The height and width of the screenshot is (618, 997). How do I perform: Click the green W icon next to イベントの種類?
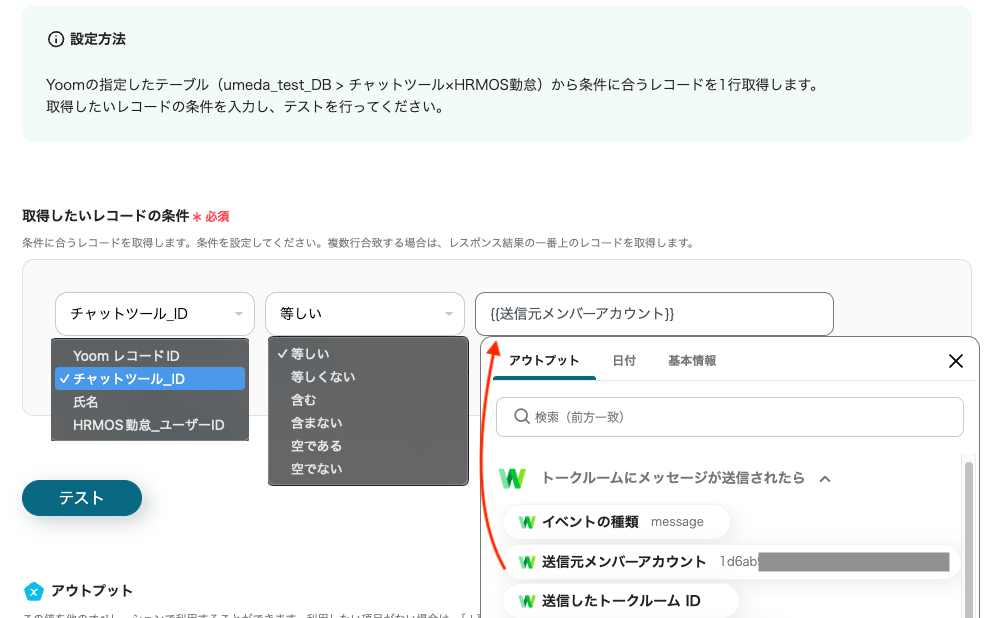(527, 521)
